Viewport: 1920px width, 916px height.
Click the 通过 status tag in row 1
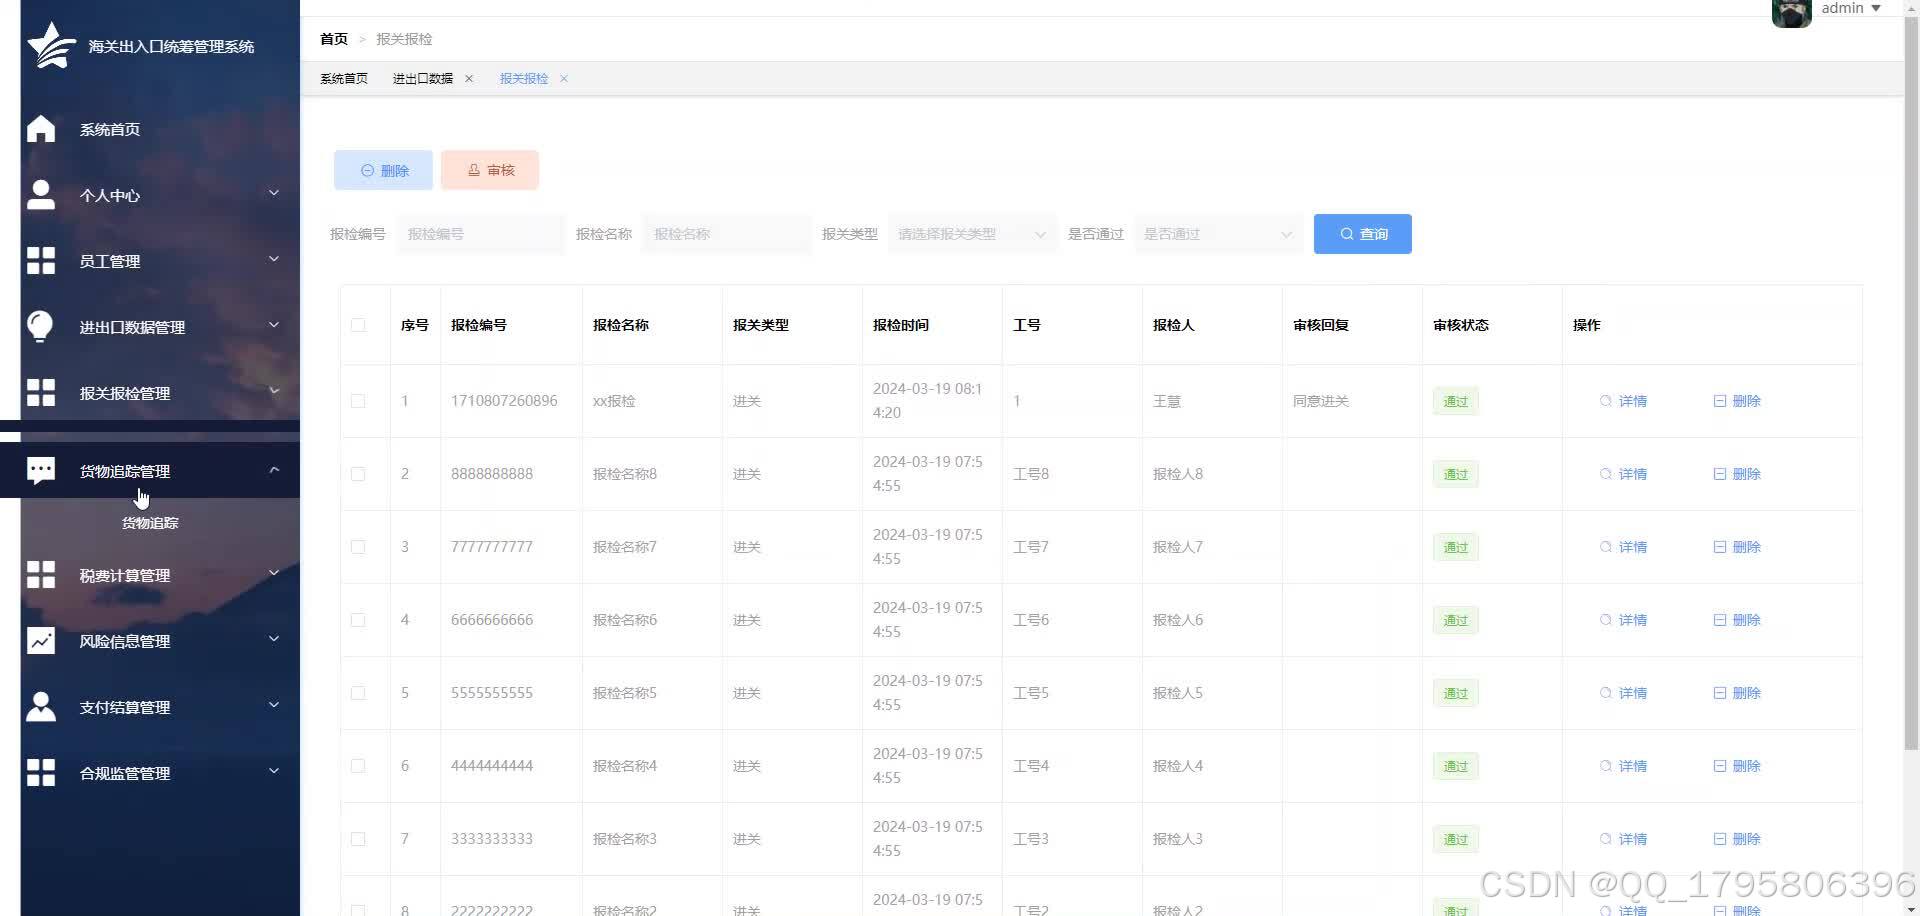[x=1455, y=401]
